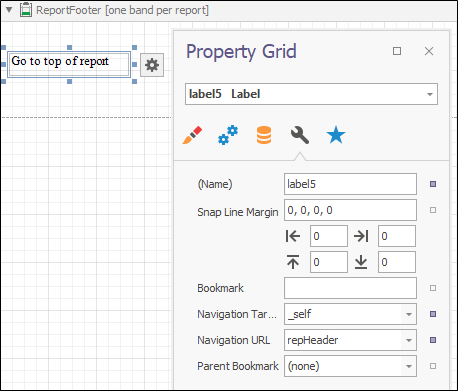Click the bottom snap margin arrow icon

coord(361,262)
